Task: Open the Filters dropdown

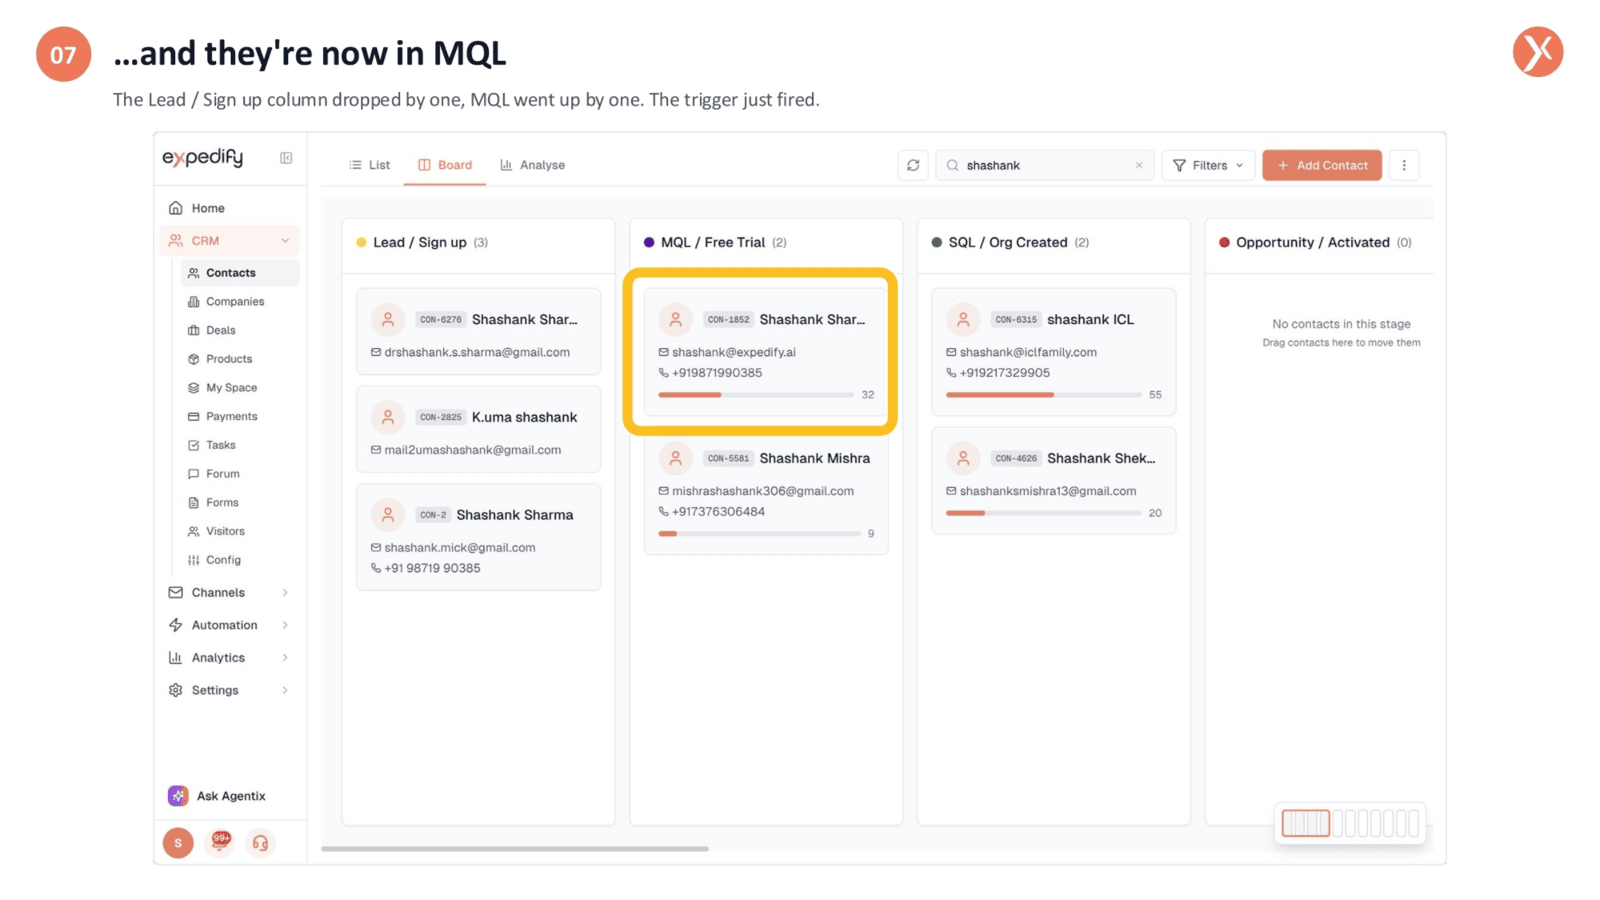Action: (1208, 165)
